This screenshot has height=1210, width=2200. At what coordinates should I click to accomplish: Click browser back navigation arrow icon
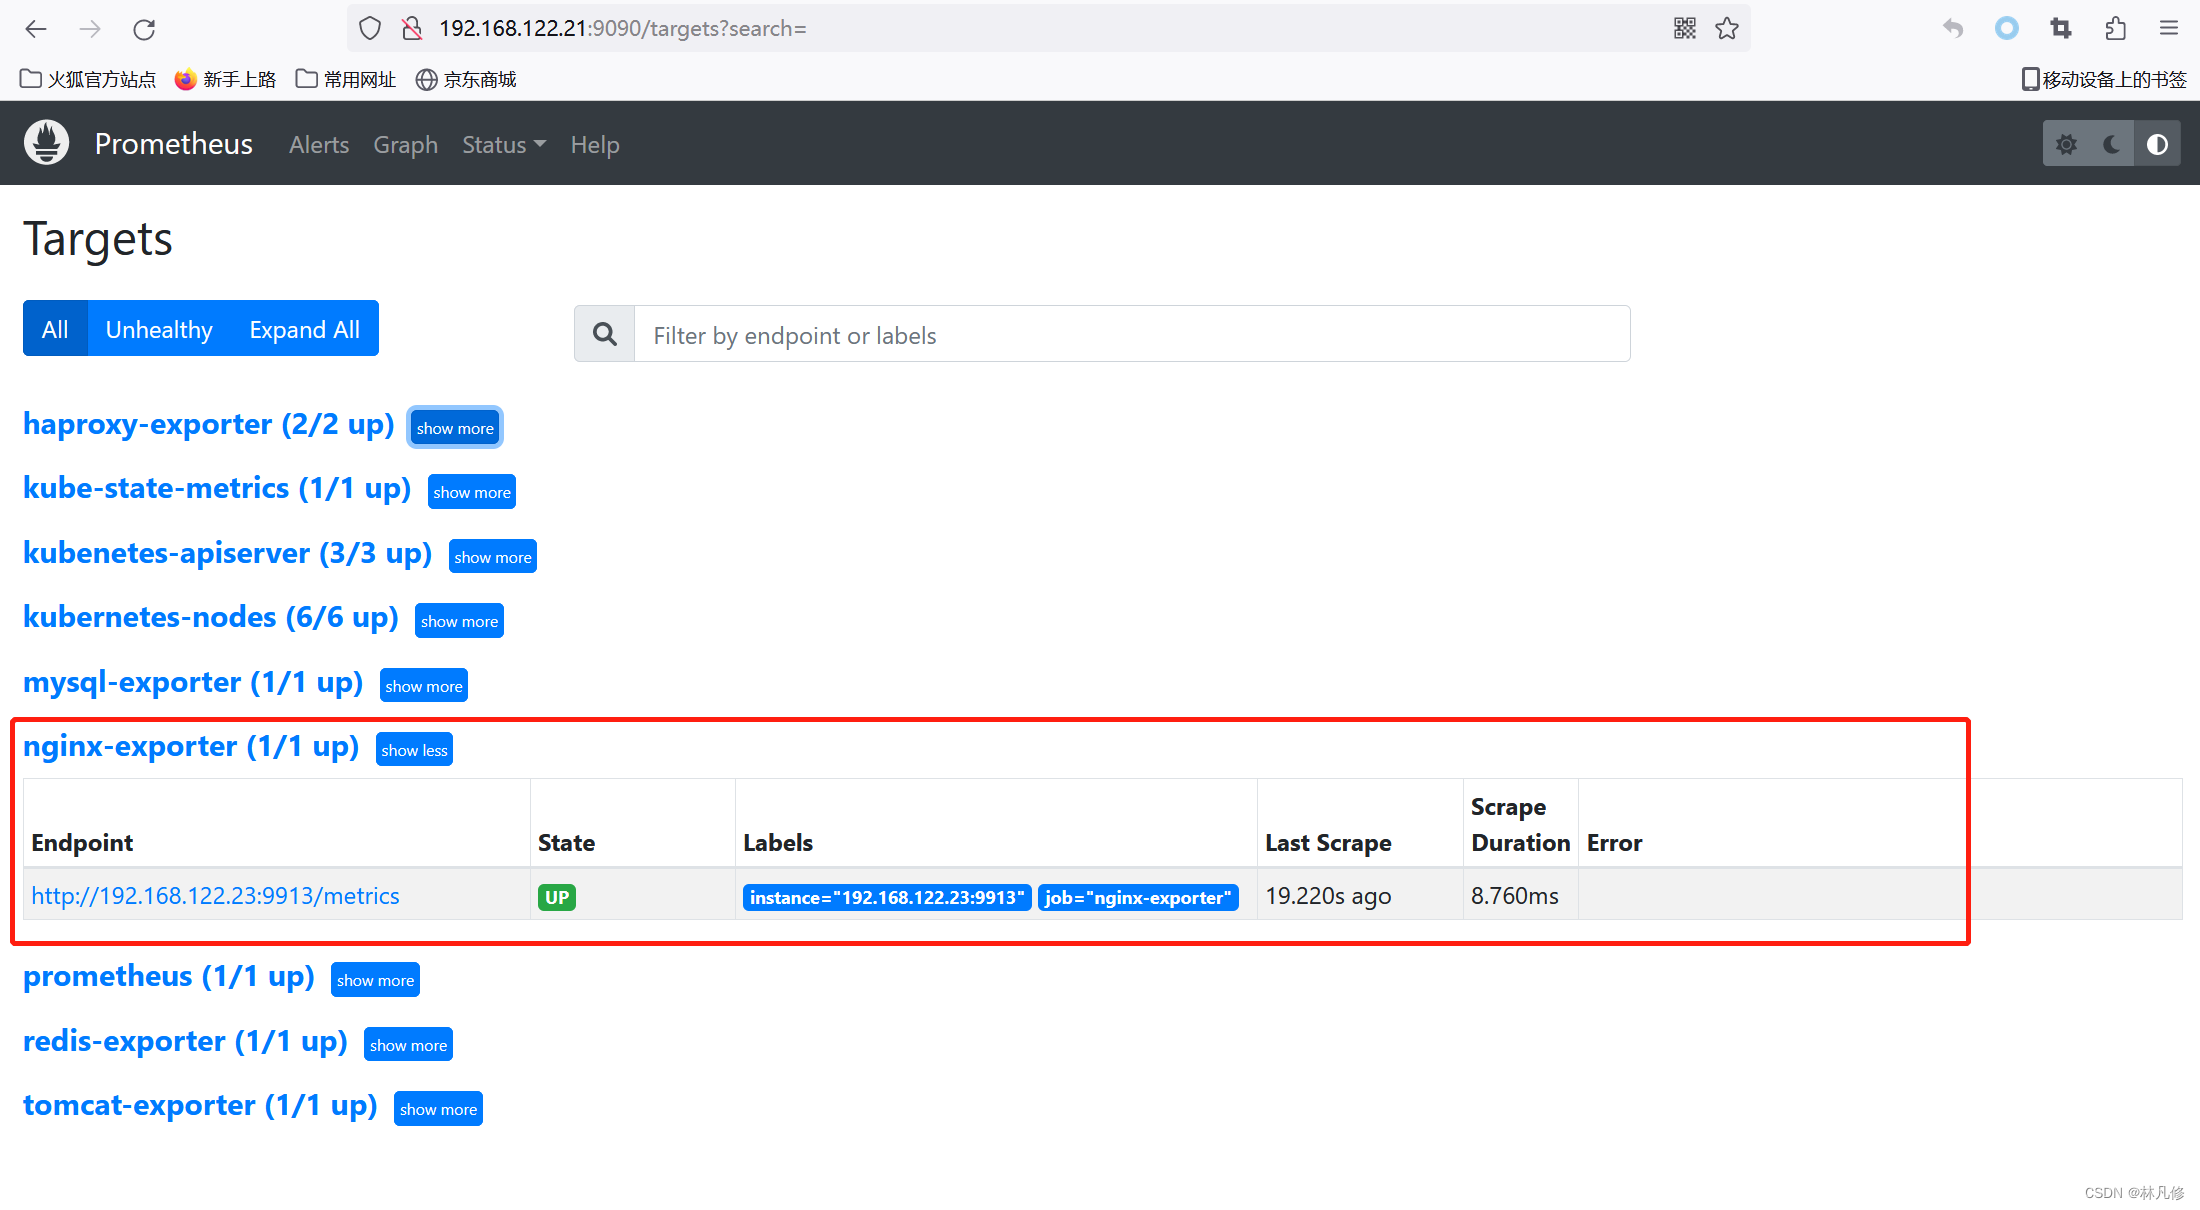click(x=36, y=27)
